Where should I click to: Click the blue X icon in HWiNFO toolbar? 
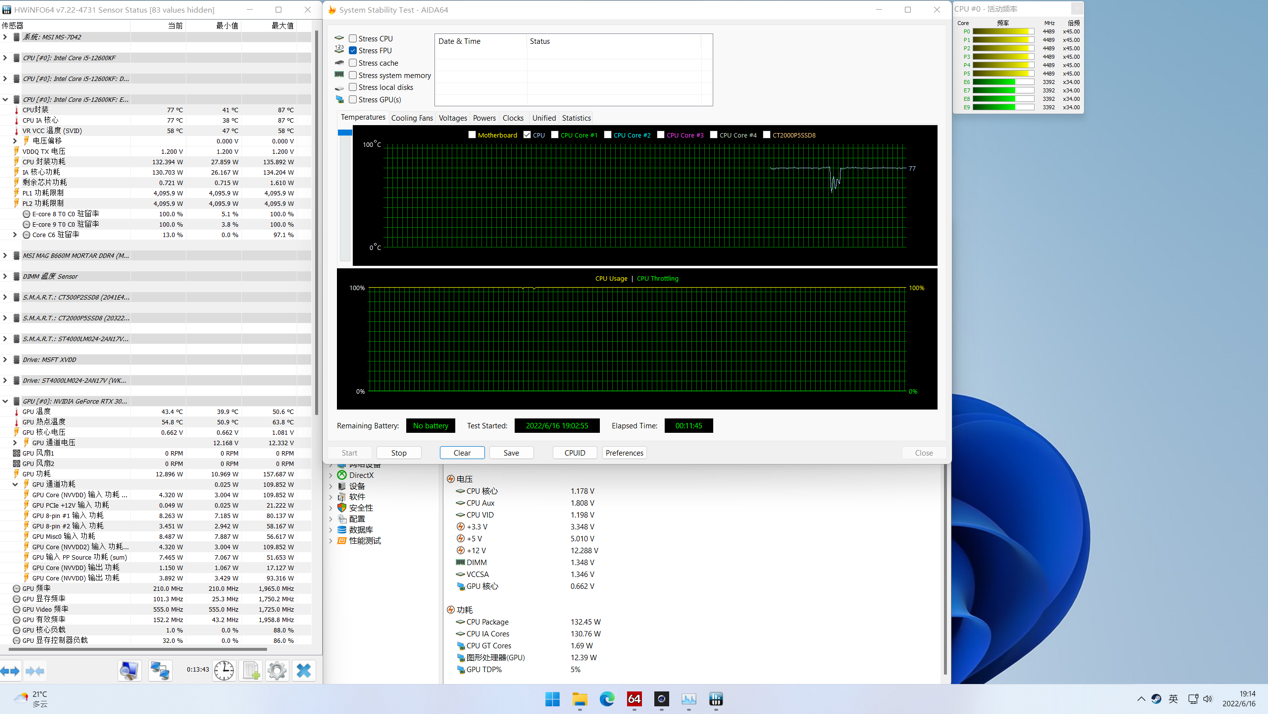tap(304, 671)
